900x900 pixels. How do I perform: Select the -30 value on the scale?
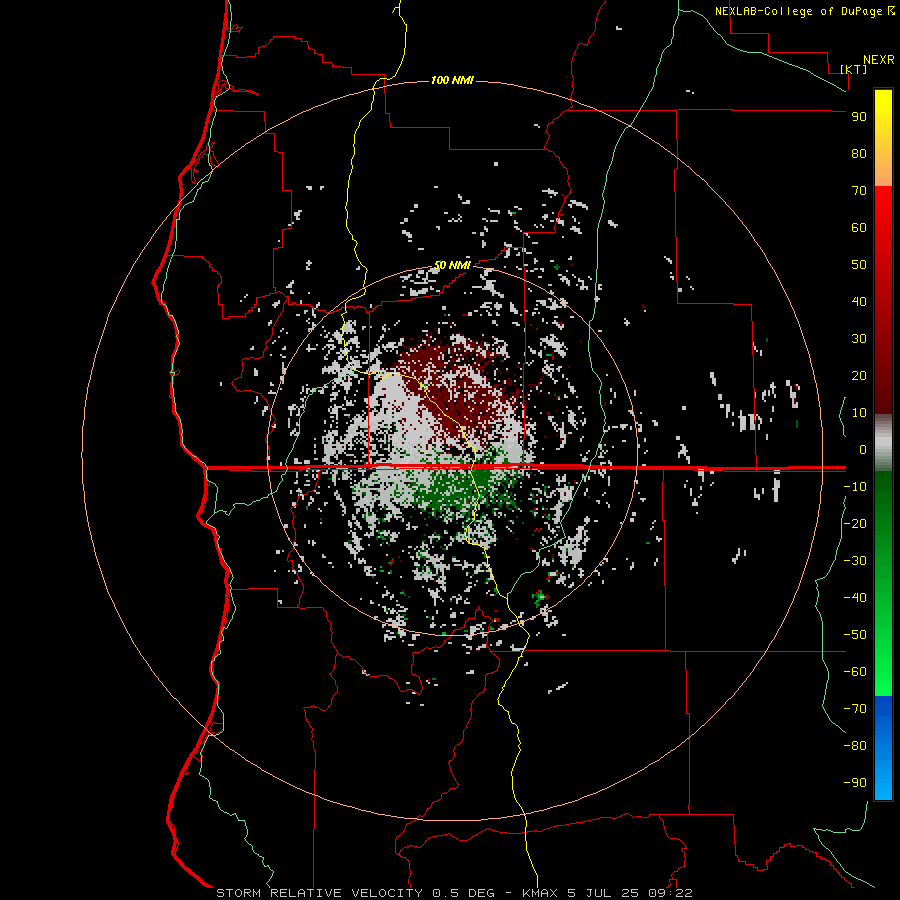click(855, 561)
